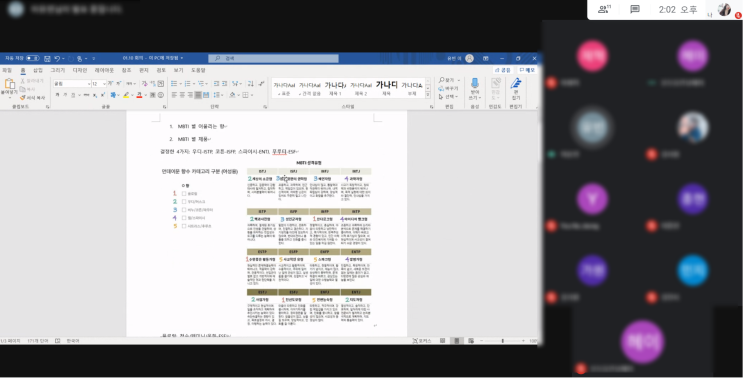Image resolution: width=743 pixels, height=379 pixels.
Task: Click the bullet list icon
Action: pos(174,83)
